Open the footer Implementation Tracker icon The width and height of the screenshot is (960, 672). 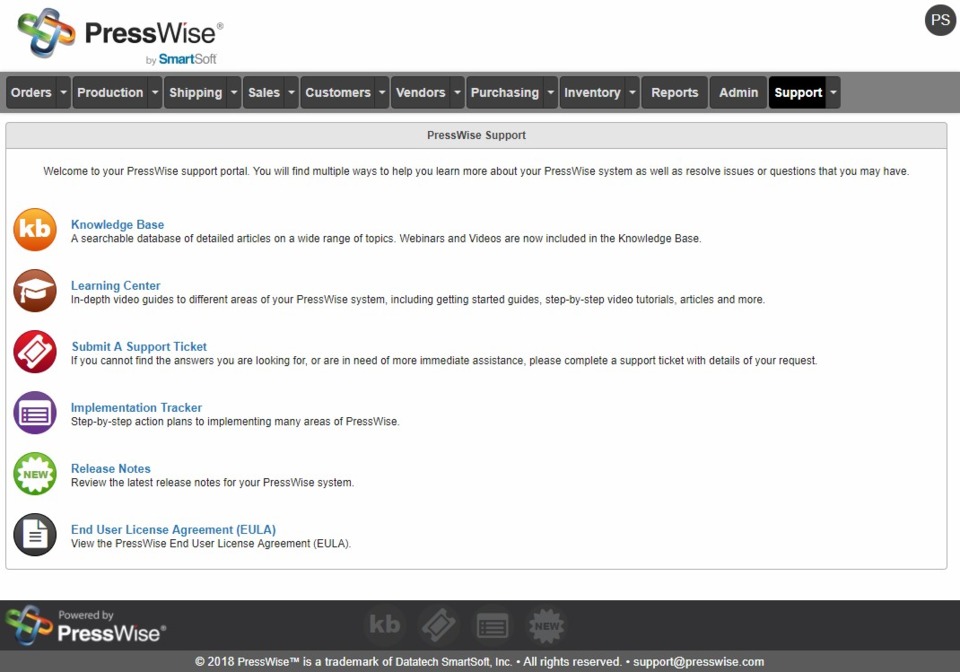(x=492, y=626)
